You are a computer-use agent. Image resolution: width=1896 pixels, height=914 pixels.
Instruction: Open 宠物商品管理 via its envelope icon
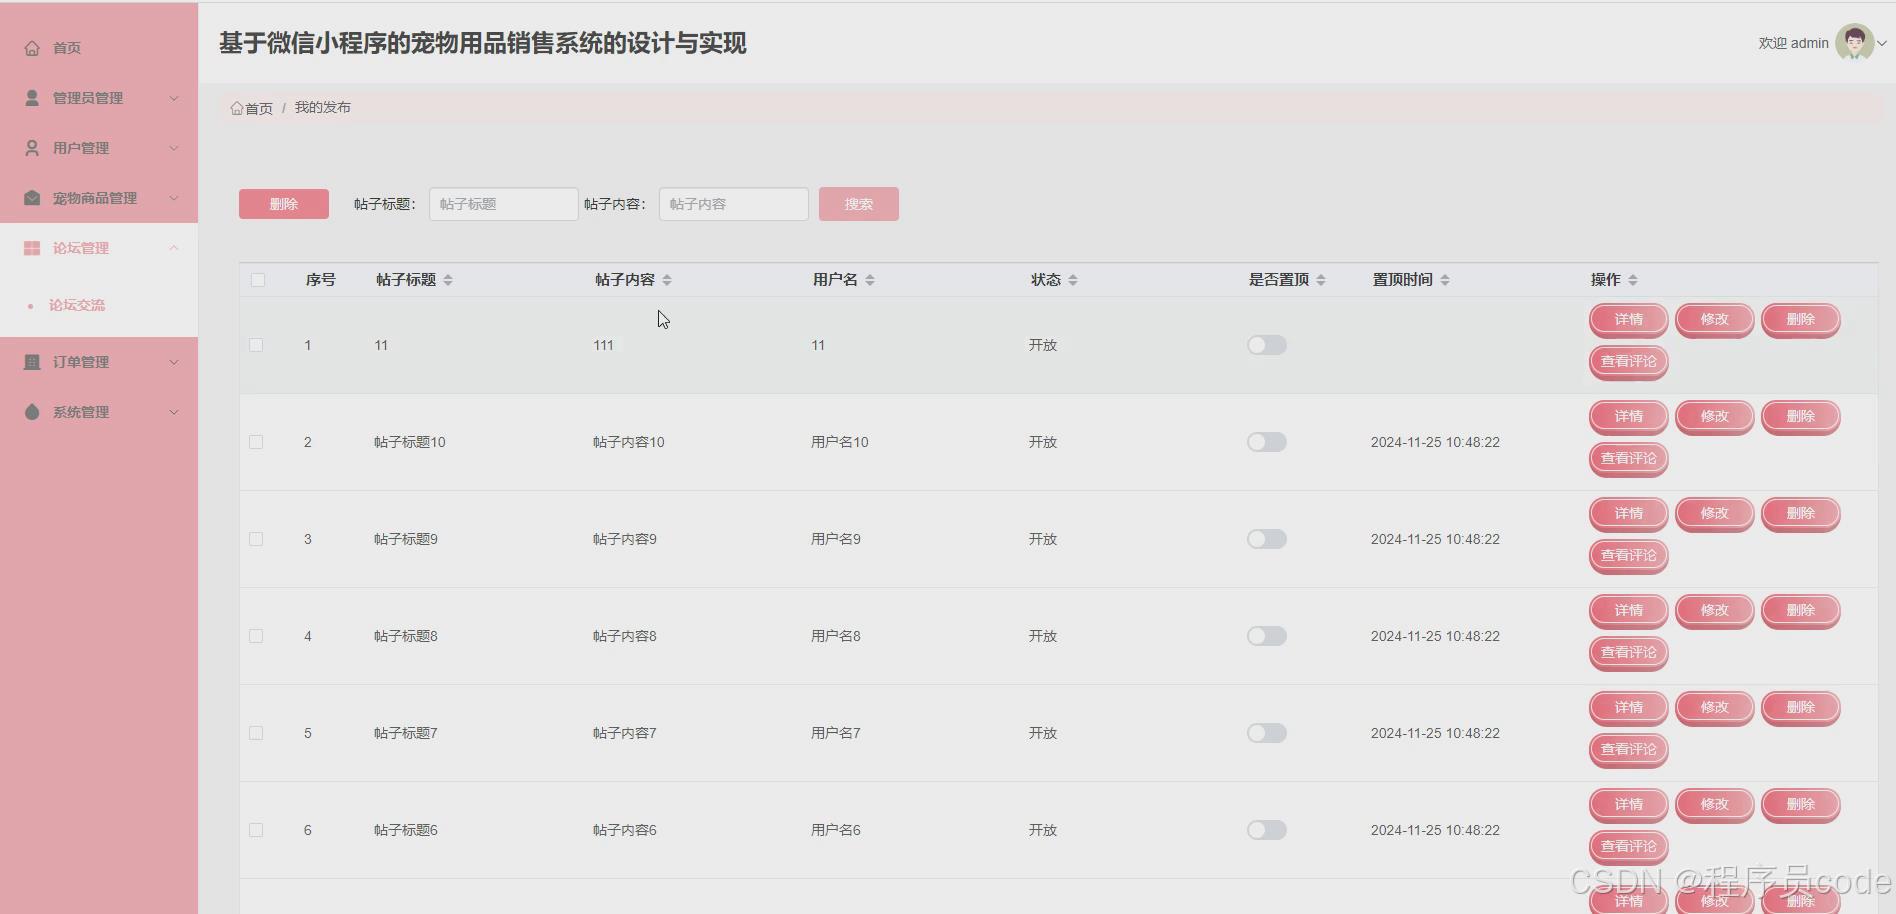pos(31,197)
